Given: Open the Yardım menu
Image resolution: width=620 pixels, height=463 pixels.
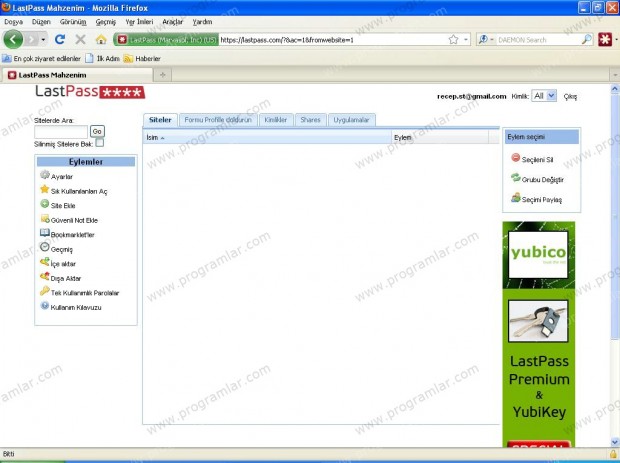Looking at the screenshot, I should pos(202,22).
